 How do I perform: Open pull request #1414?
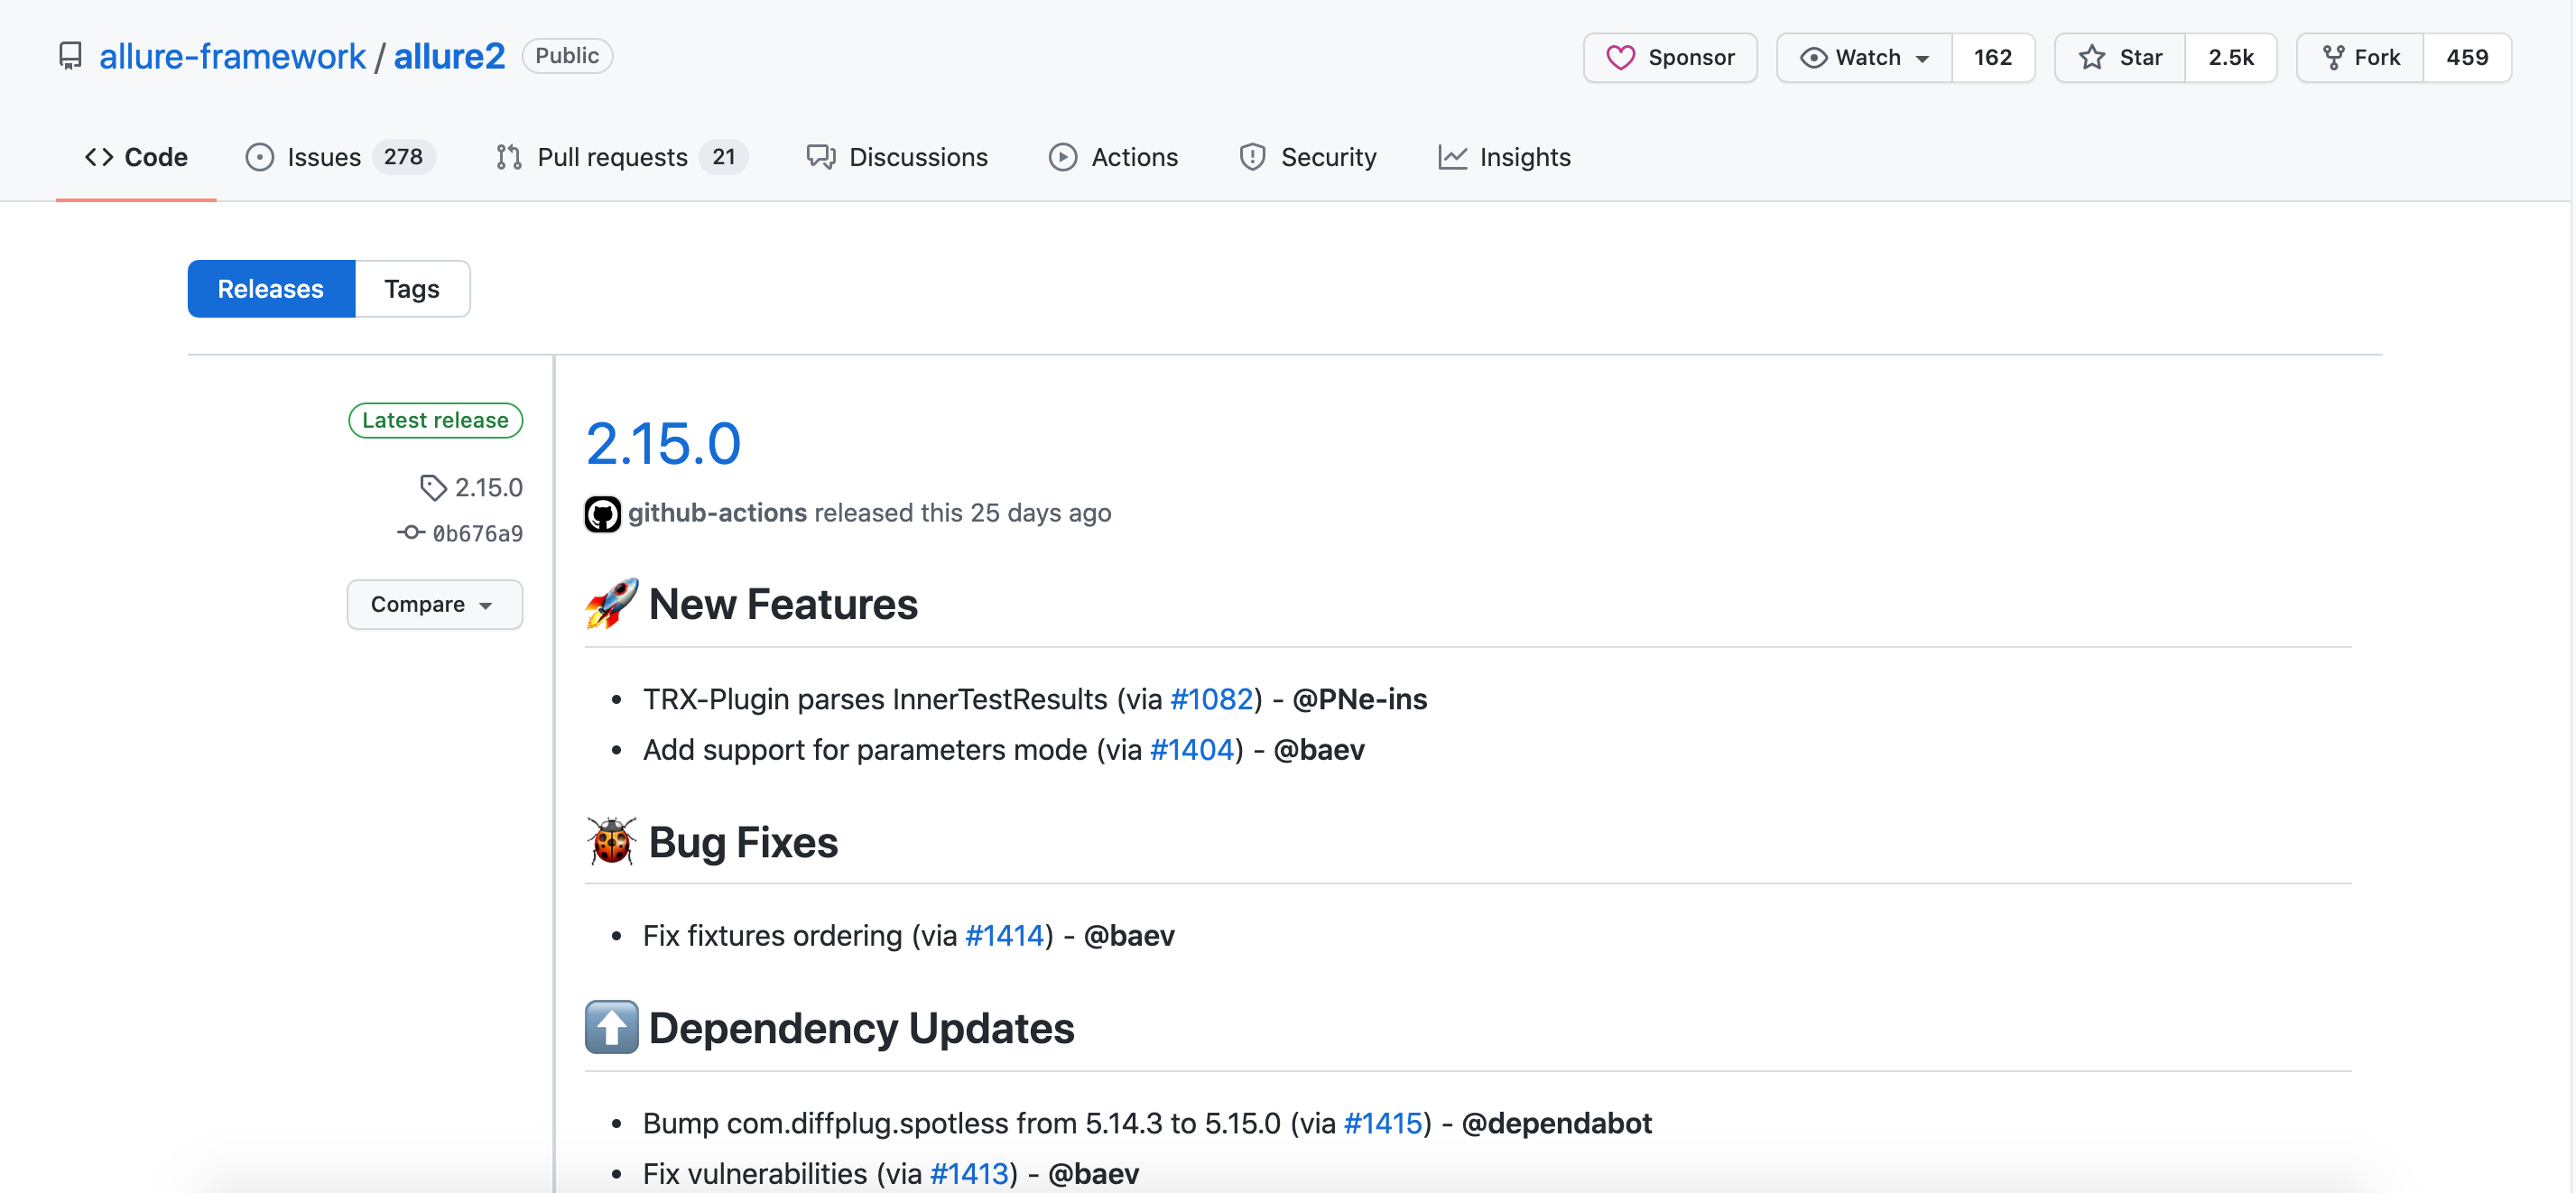point(1005,936)
